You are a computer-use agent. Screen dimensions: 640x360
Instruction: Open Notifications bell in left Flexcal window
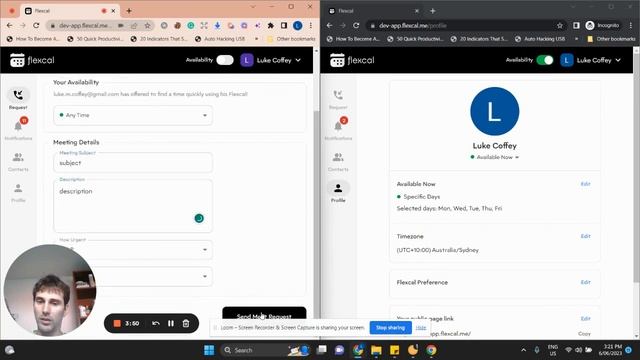pyautogui.click(x=18, y=129)
